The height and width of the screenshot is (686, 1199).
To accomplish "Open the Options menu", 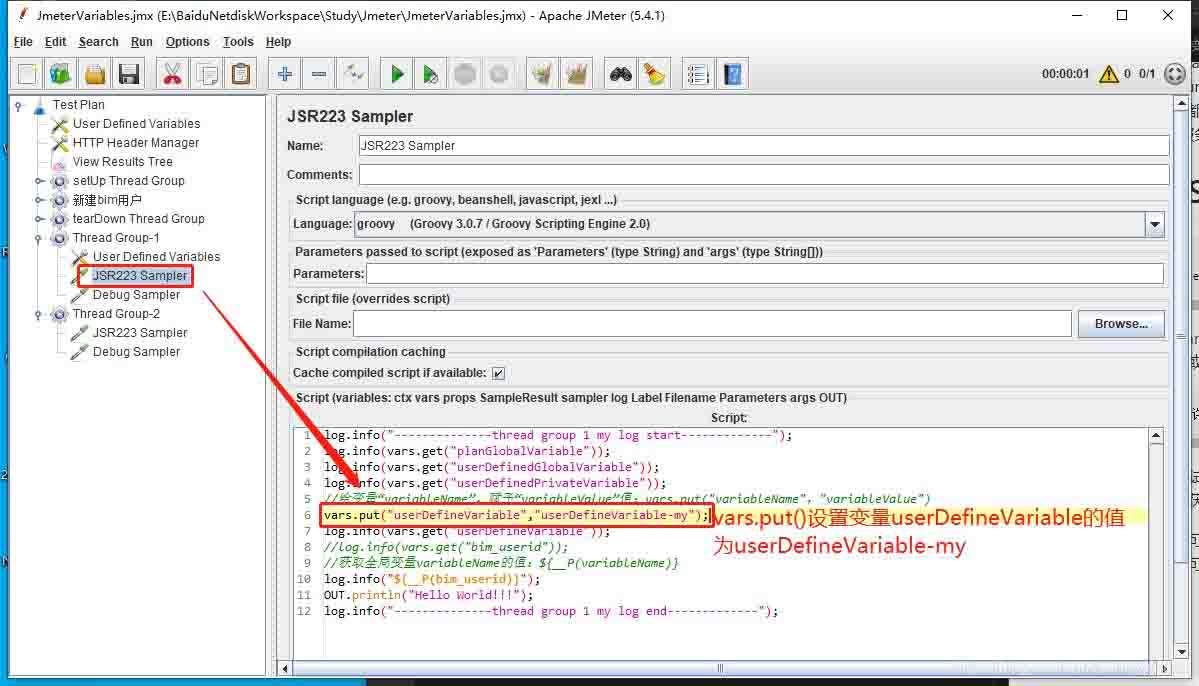I will (x=187, y=42).
